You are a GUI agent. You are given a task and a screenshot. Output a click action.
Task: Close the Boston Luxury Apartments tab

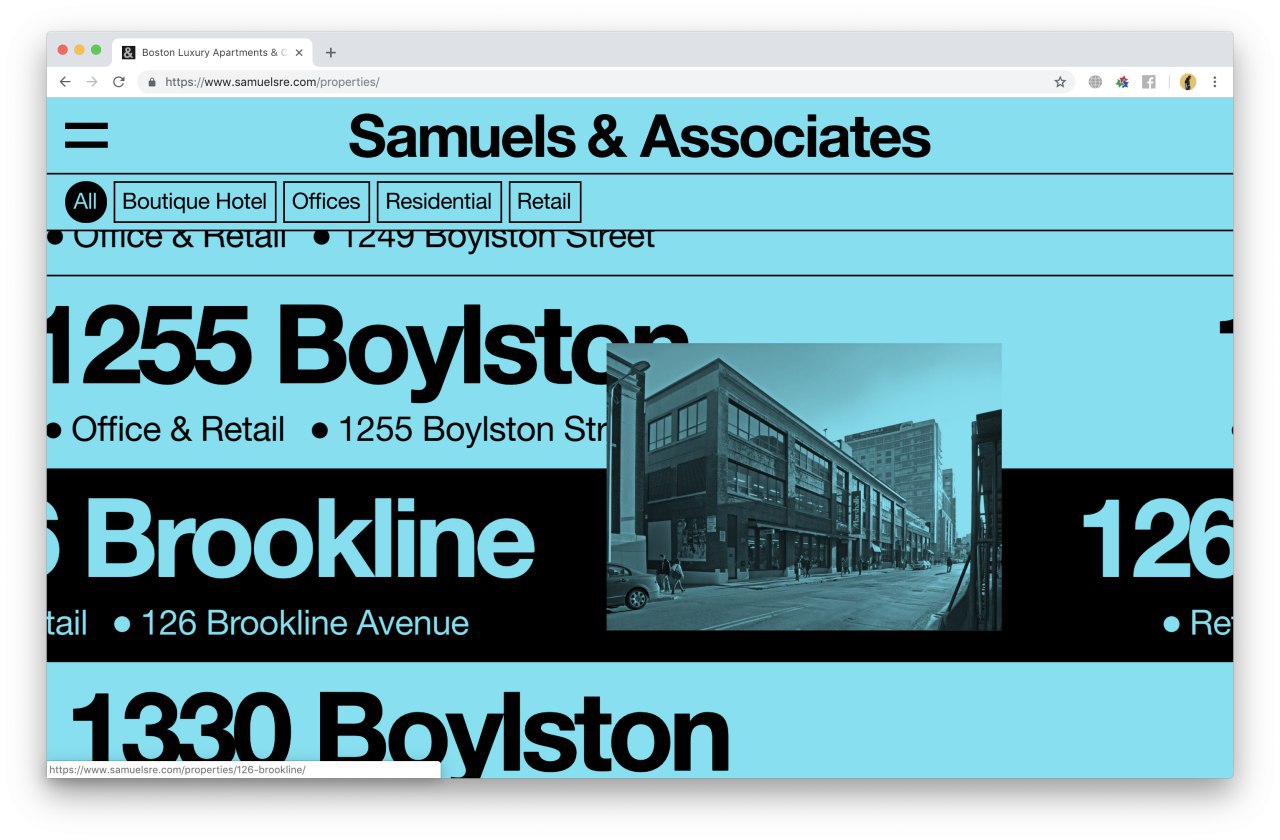coord(299,53)
